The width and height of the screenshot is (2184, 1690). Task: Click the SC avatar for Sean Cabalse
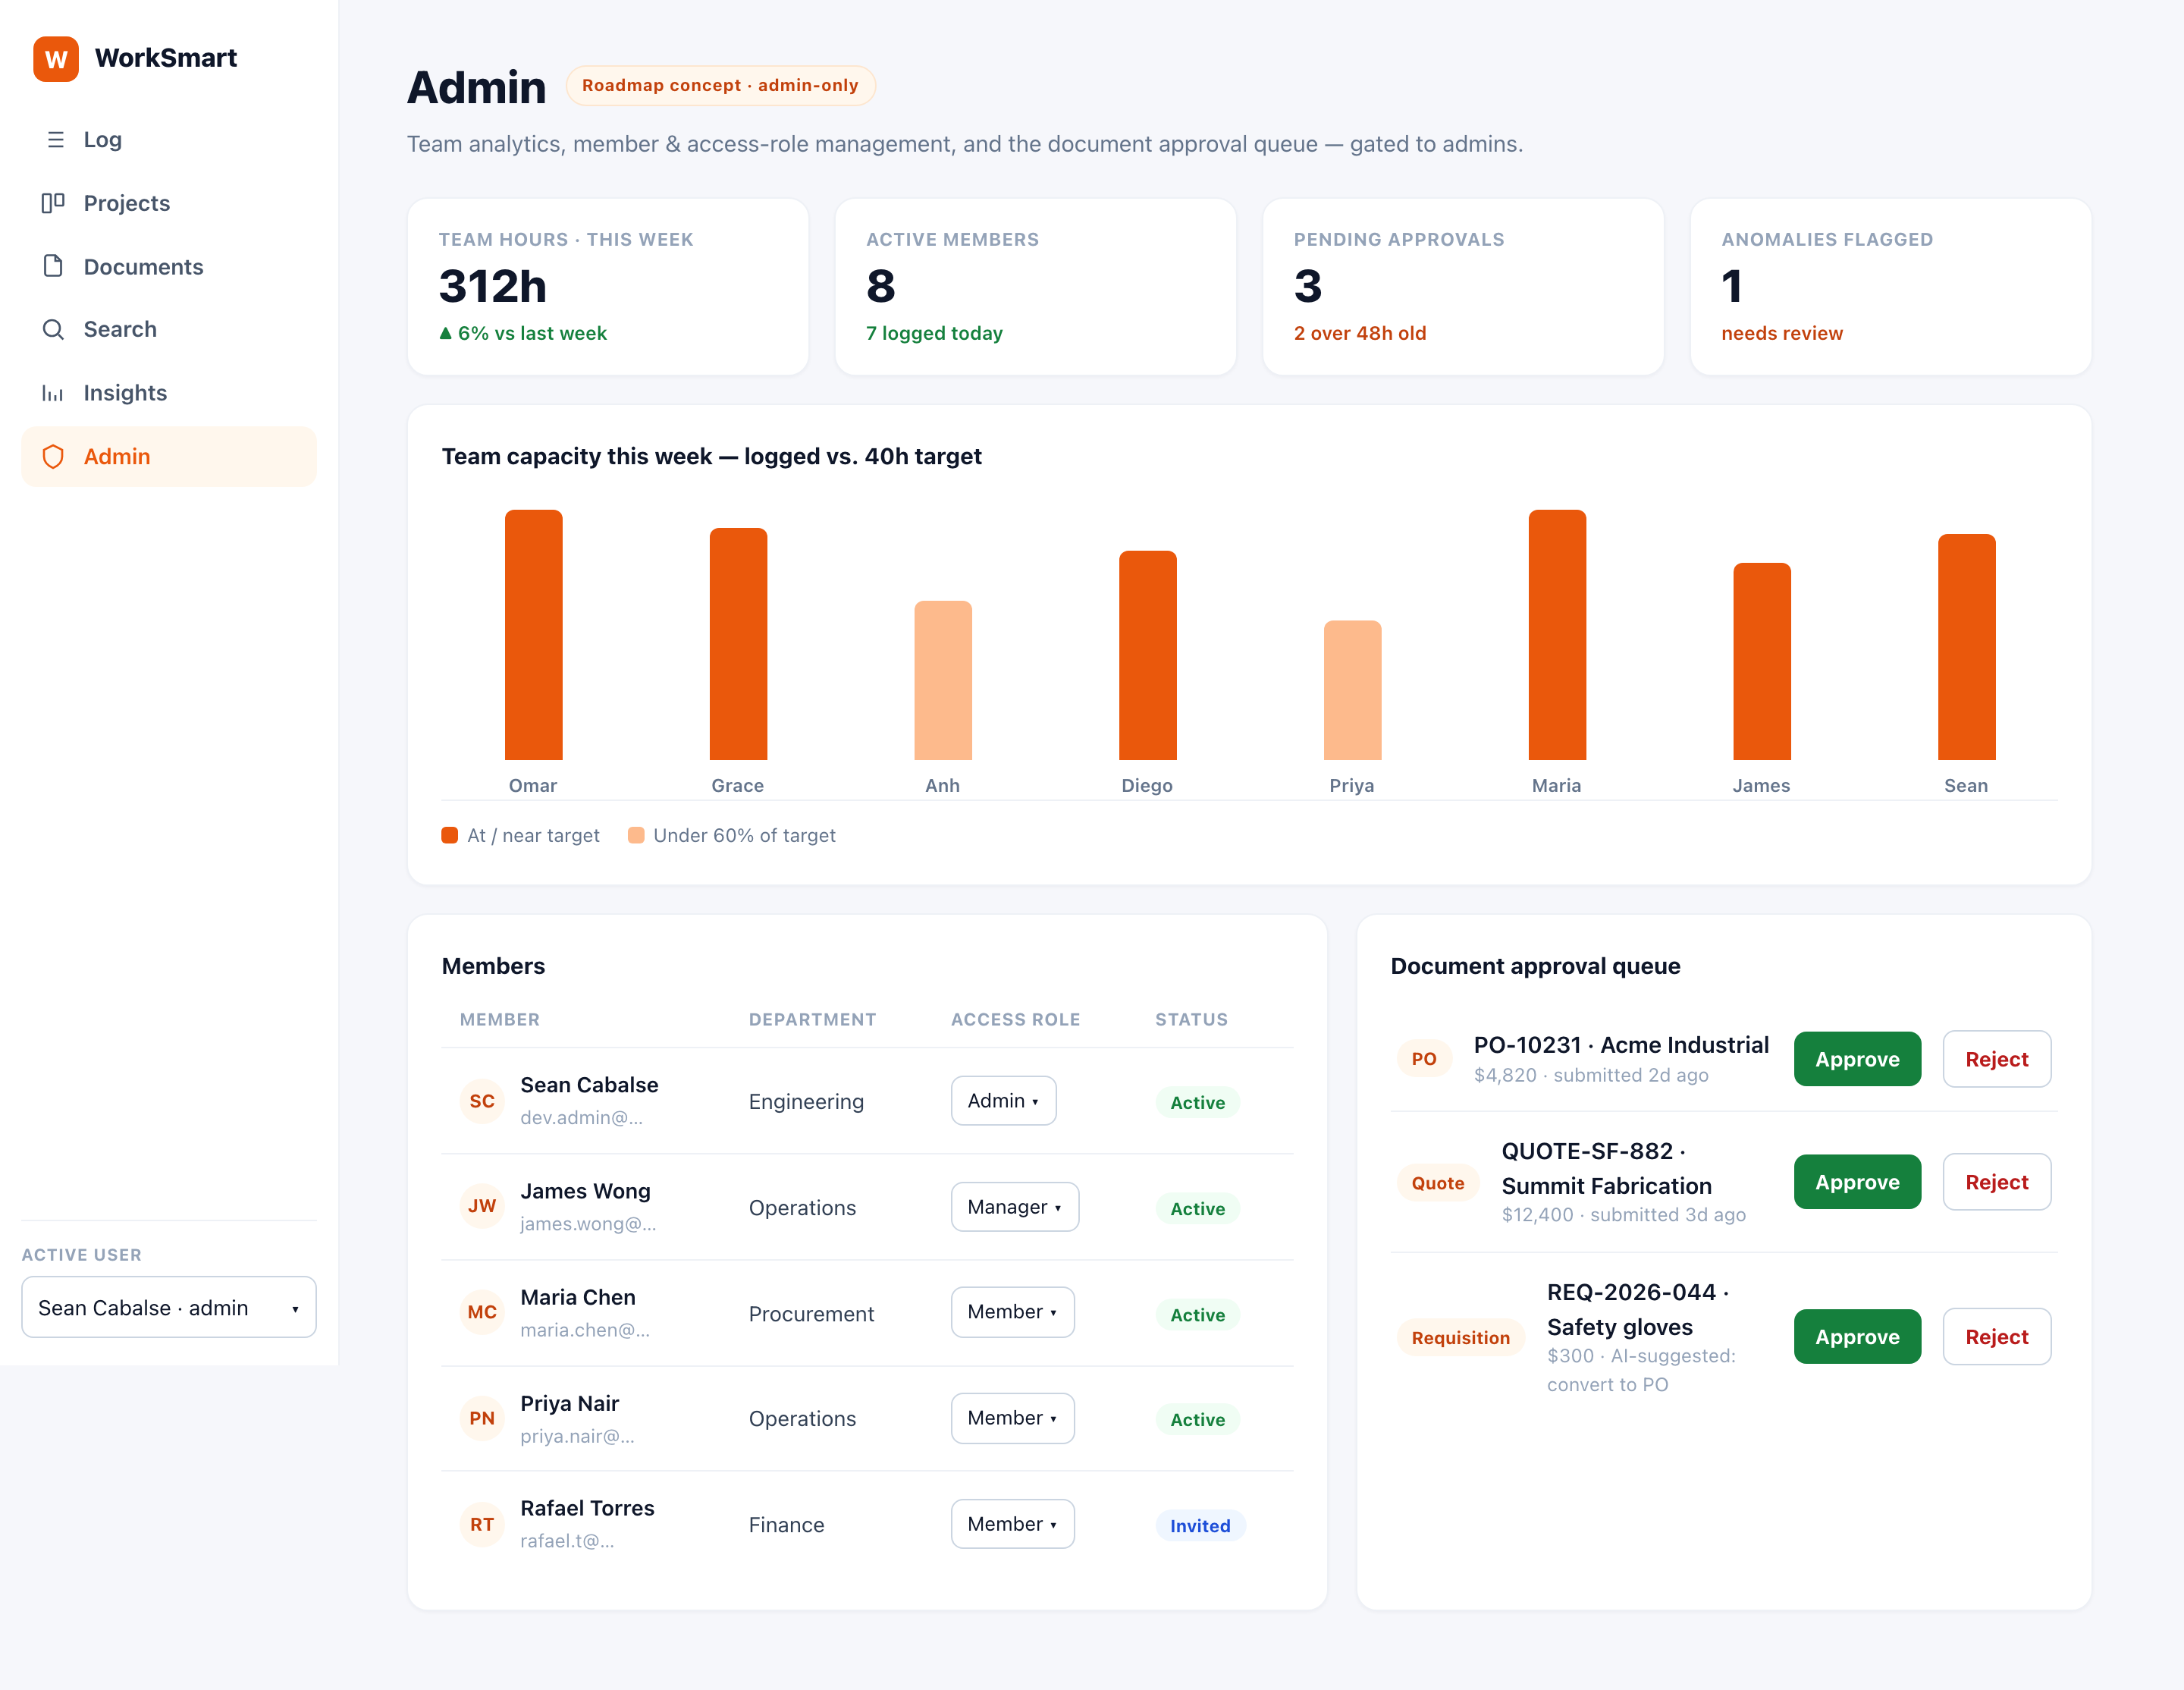(482, 1101)
